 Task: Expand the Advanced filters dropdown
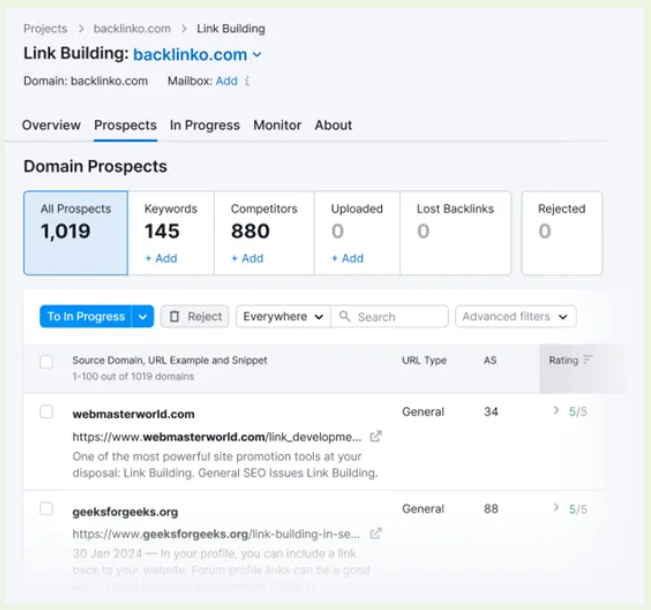516,316
